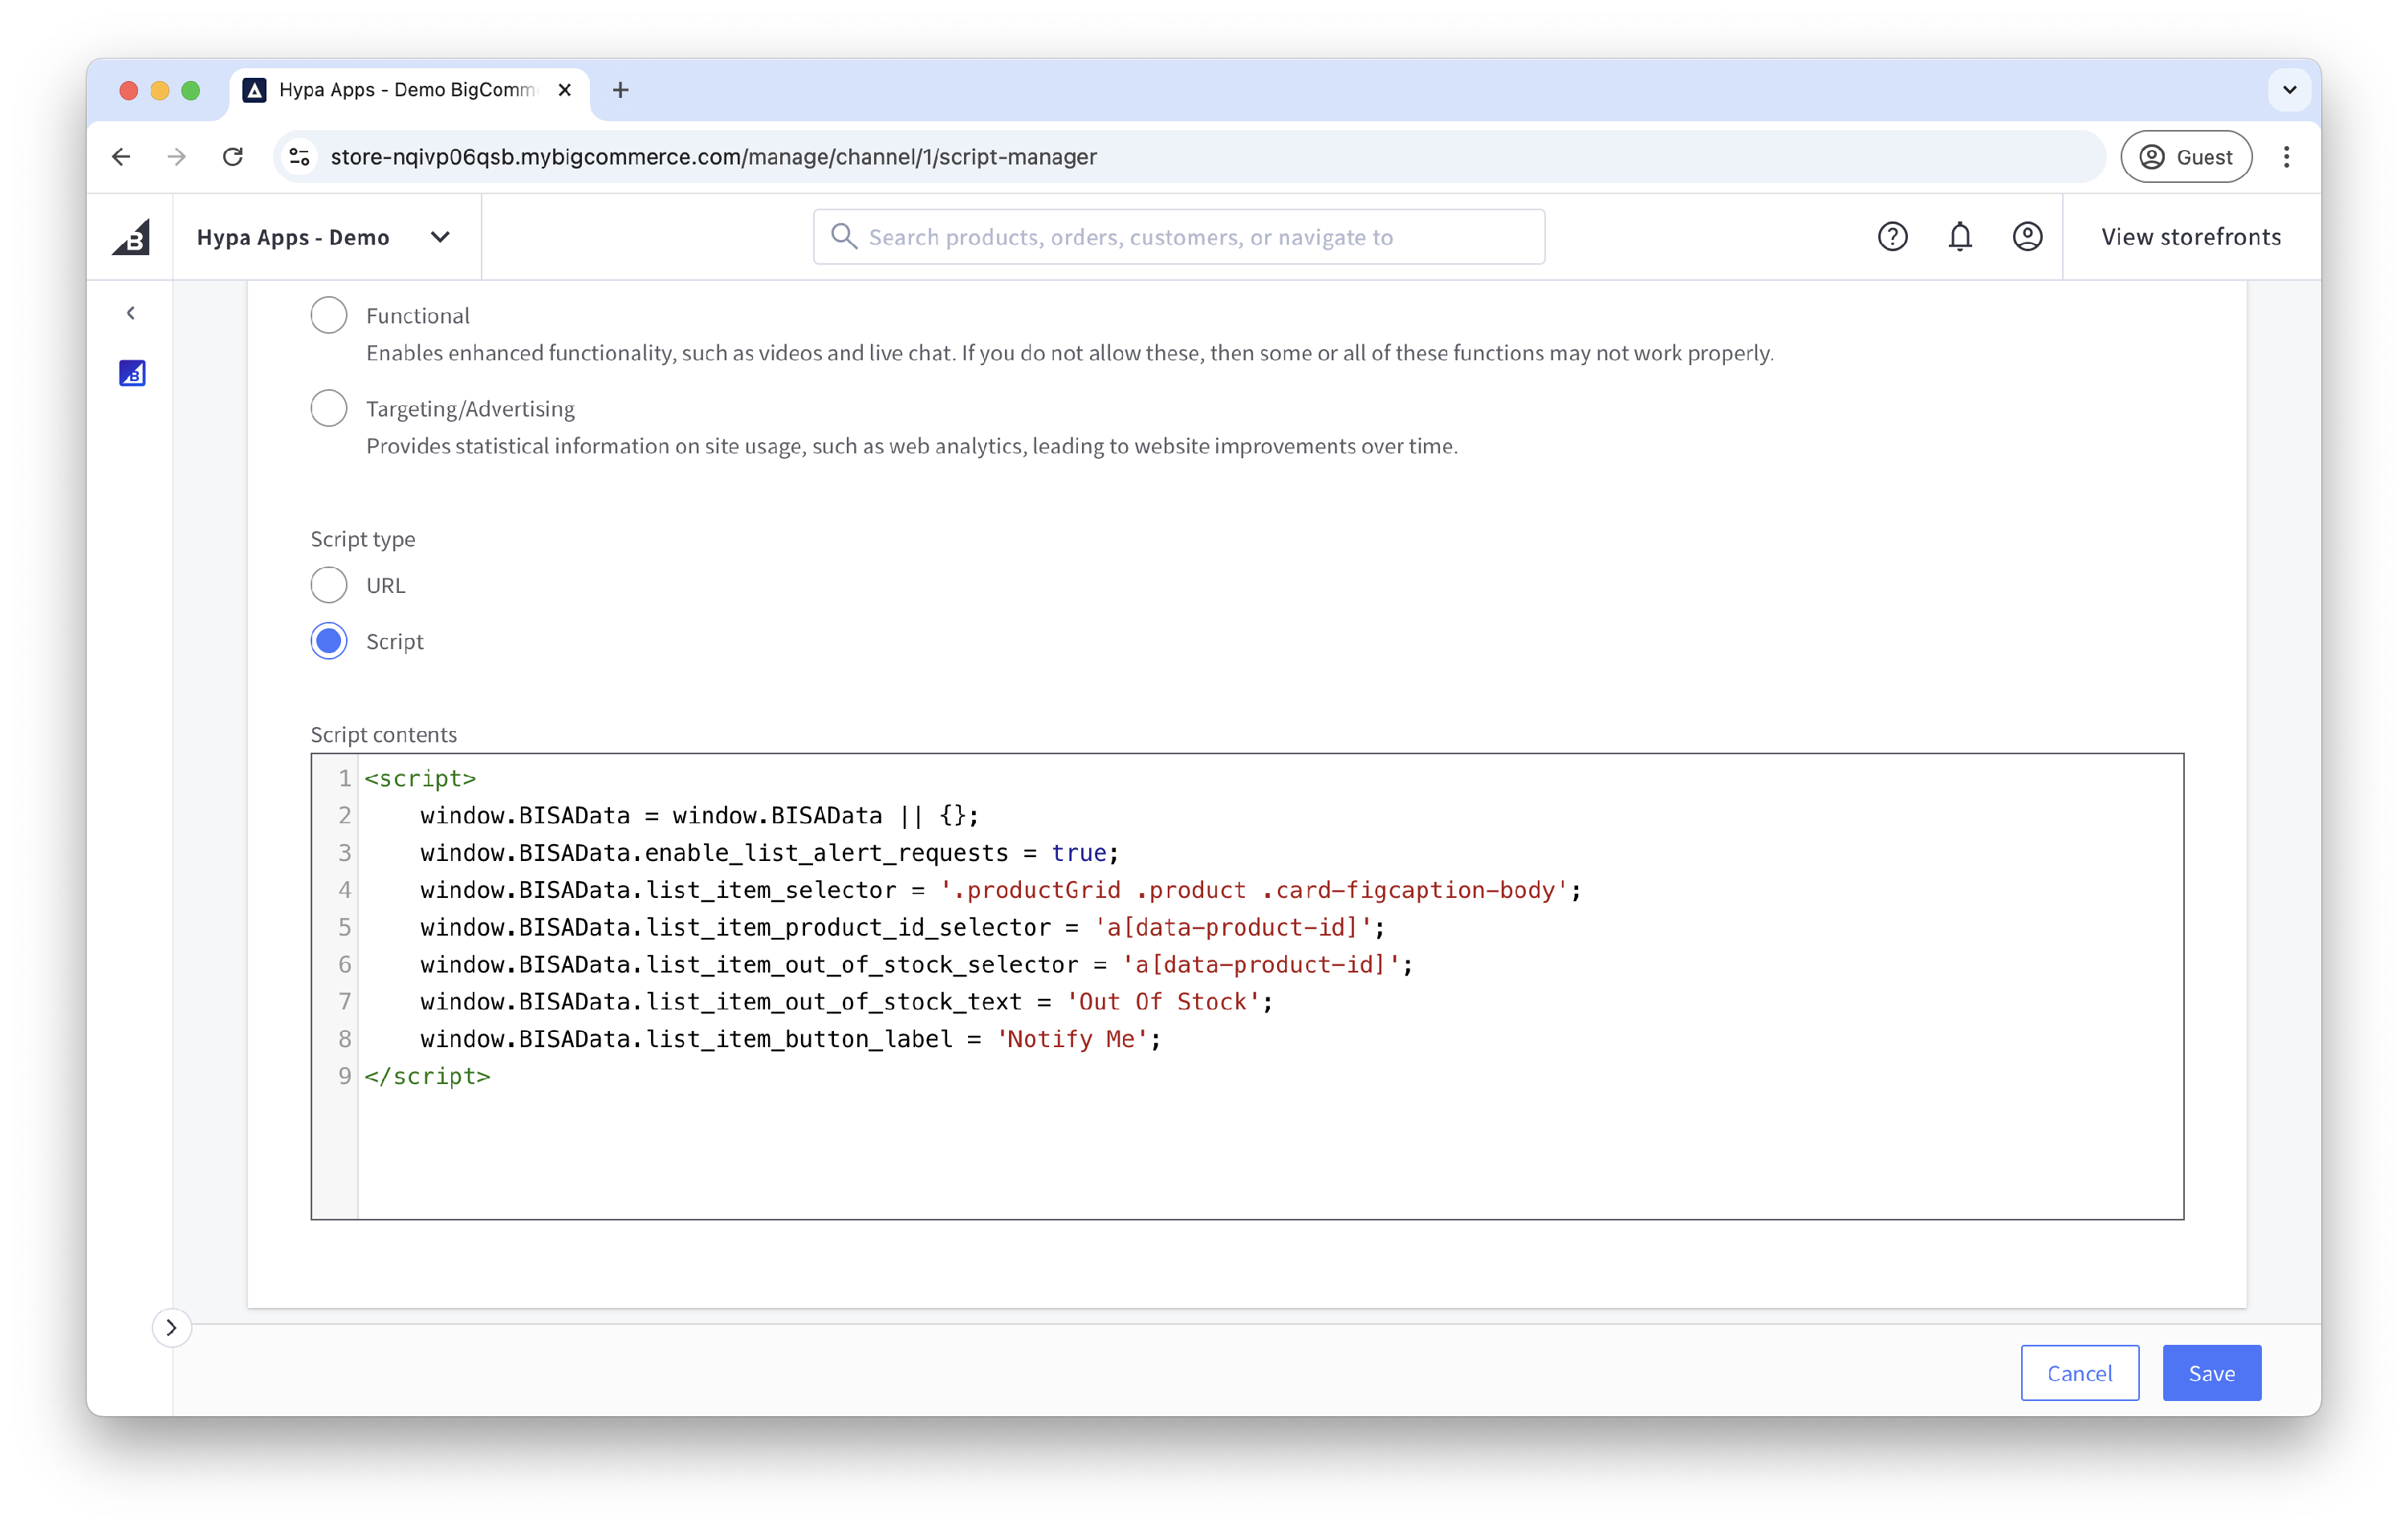Open the Guest profile button
Viewport: 2408px width, 1531px height.
coord(2186,157)
